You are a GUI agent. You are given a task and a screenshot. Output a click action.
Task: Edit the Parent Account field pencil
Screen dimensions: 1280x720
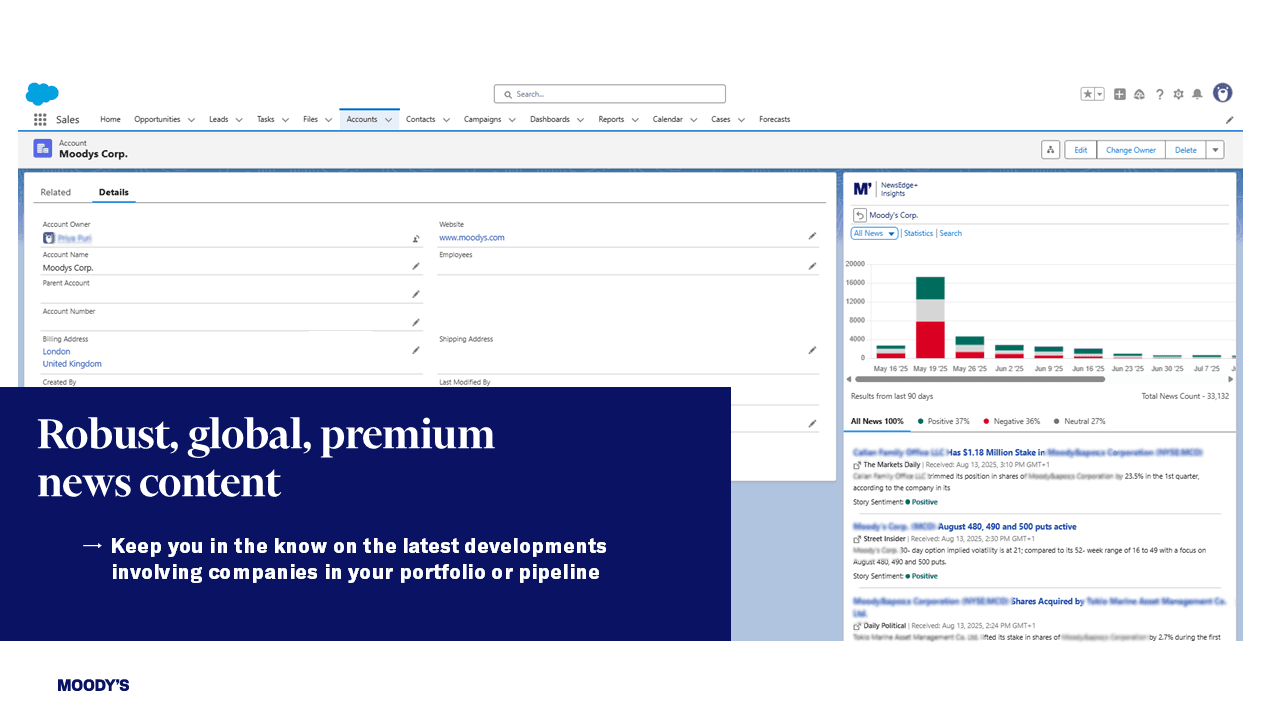[416, 295]
